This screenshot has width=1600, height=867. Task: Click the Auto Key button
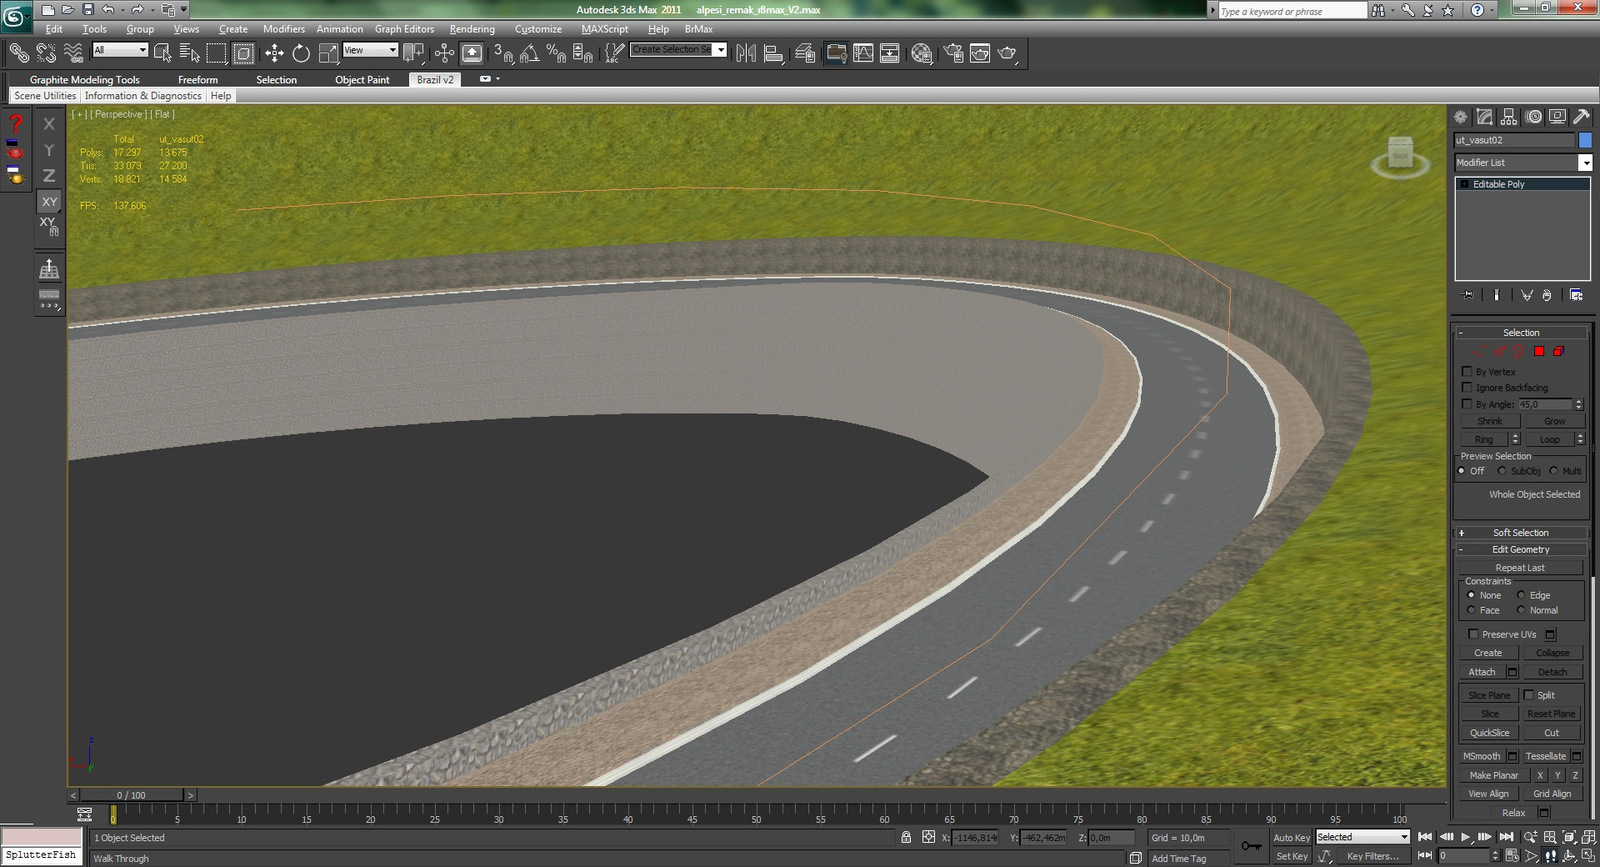1291,838
